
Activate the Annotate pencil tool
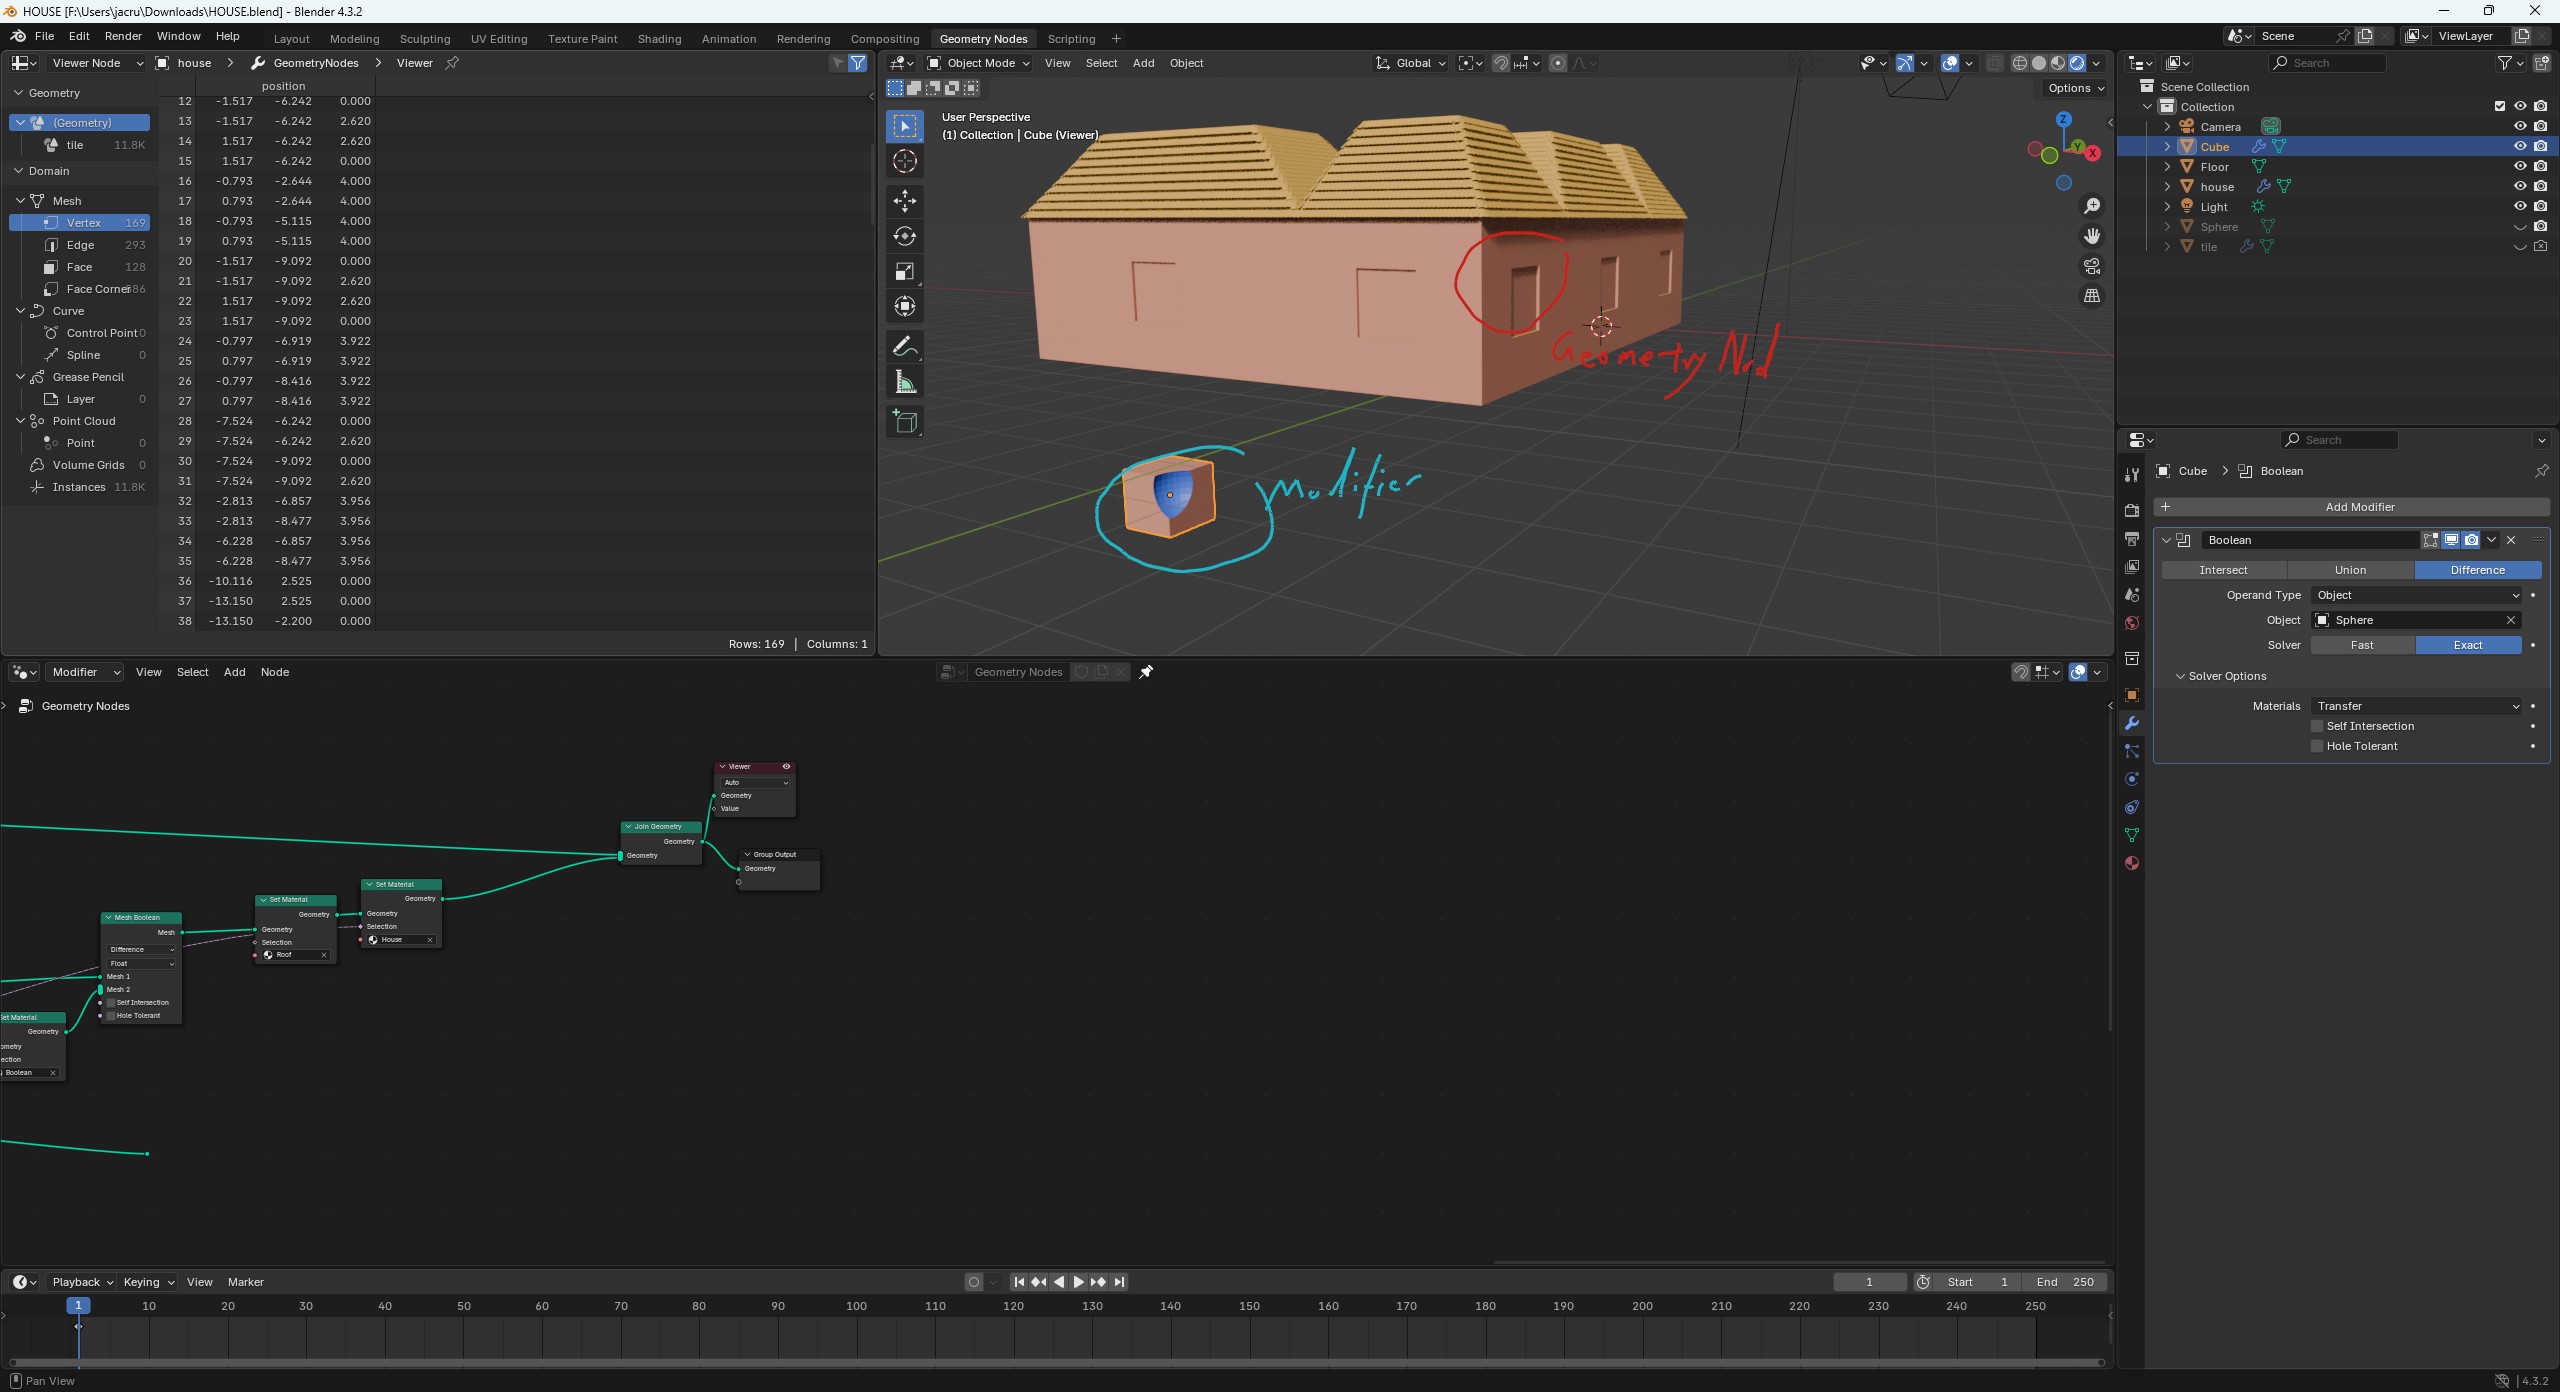(905, 347)
